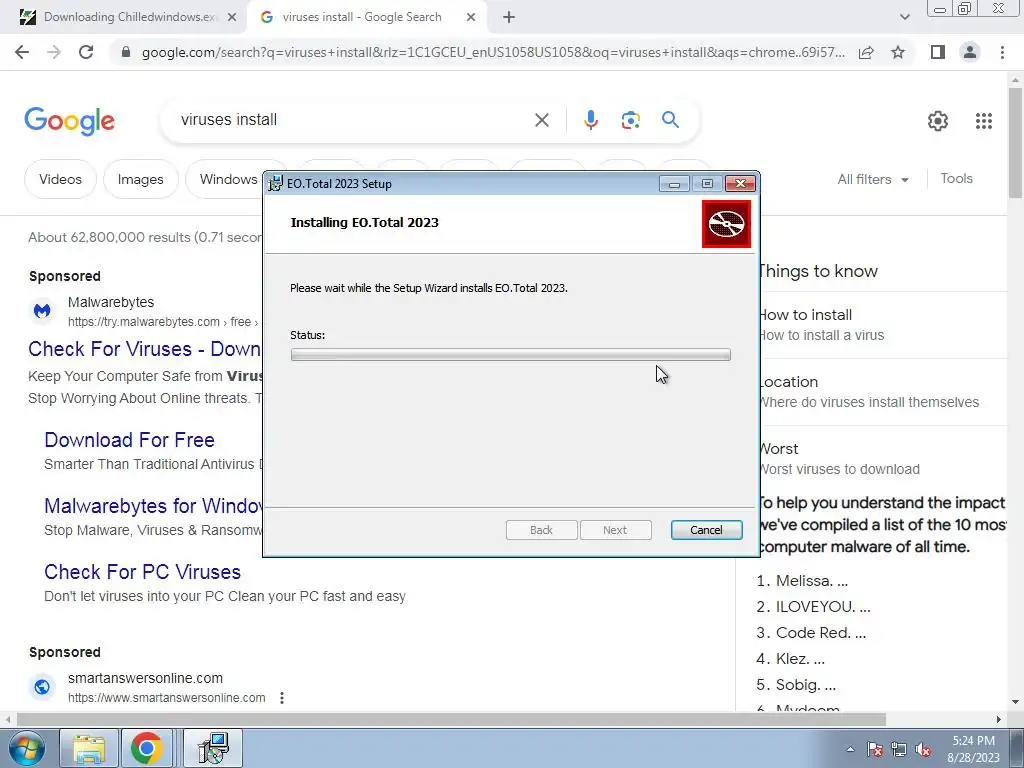Viewport: 1024px width, 768px height.
Task: Click the blue search magnifier
Action: [670, 120]
